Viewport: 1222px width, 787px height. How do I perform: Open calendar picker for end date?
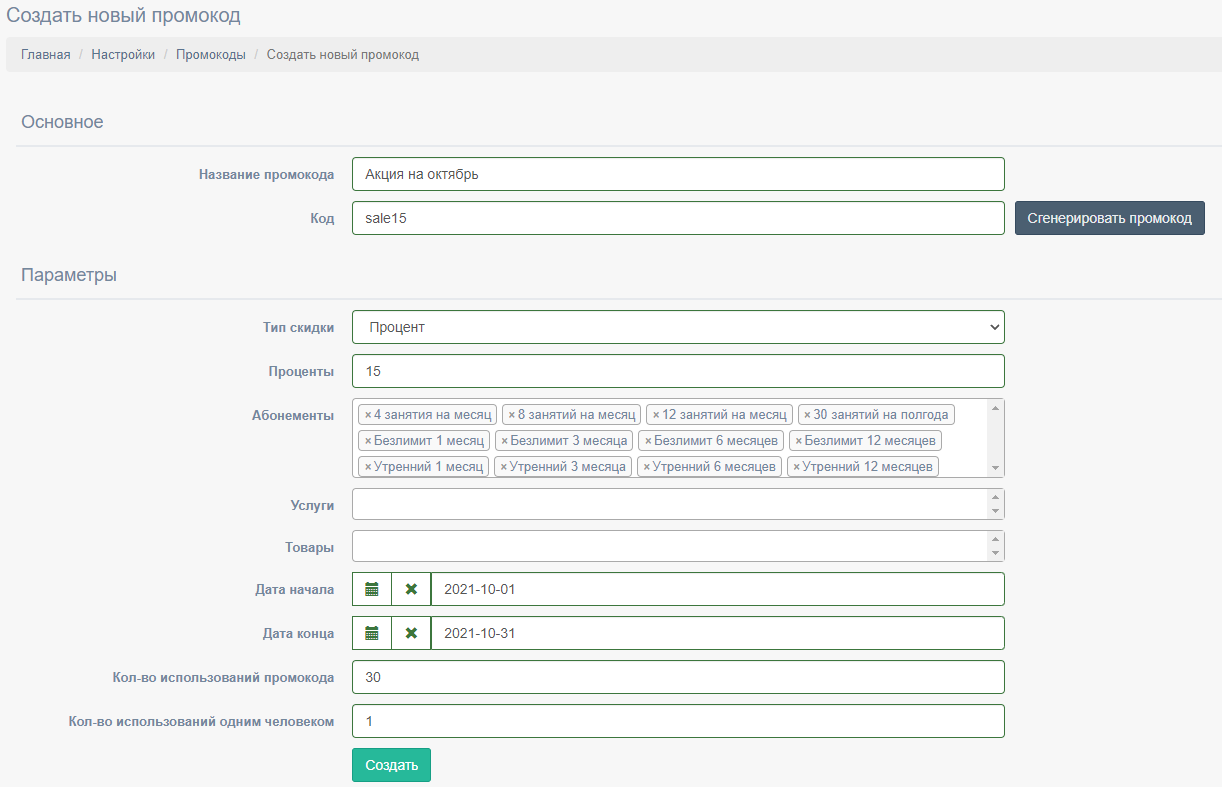pos(372,633)
